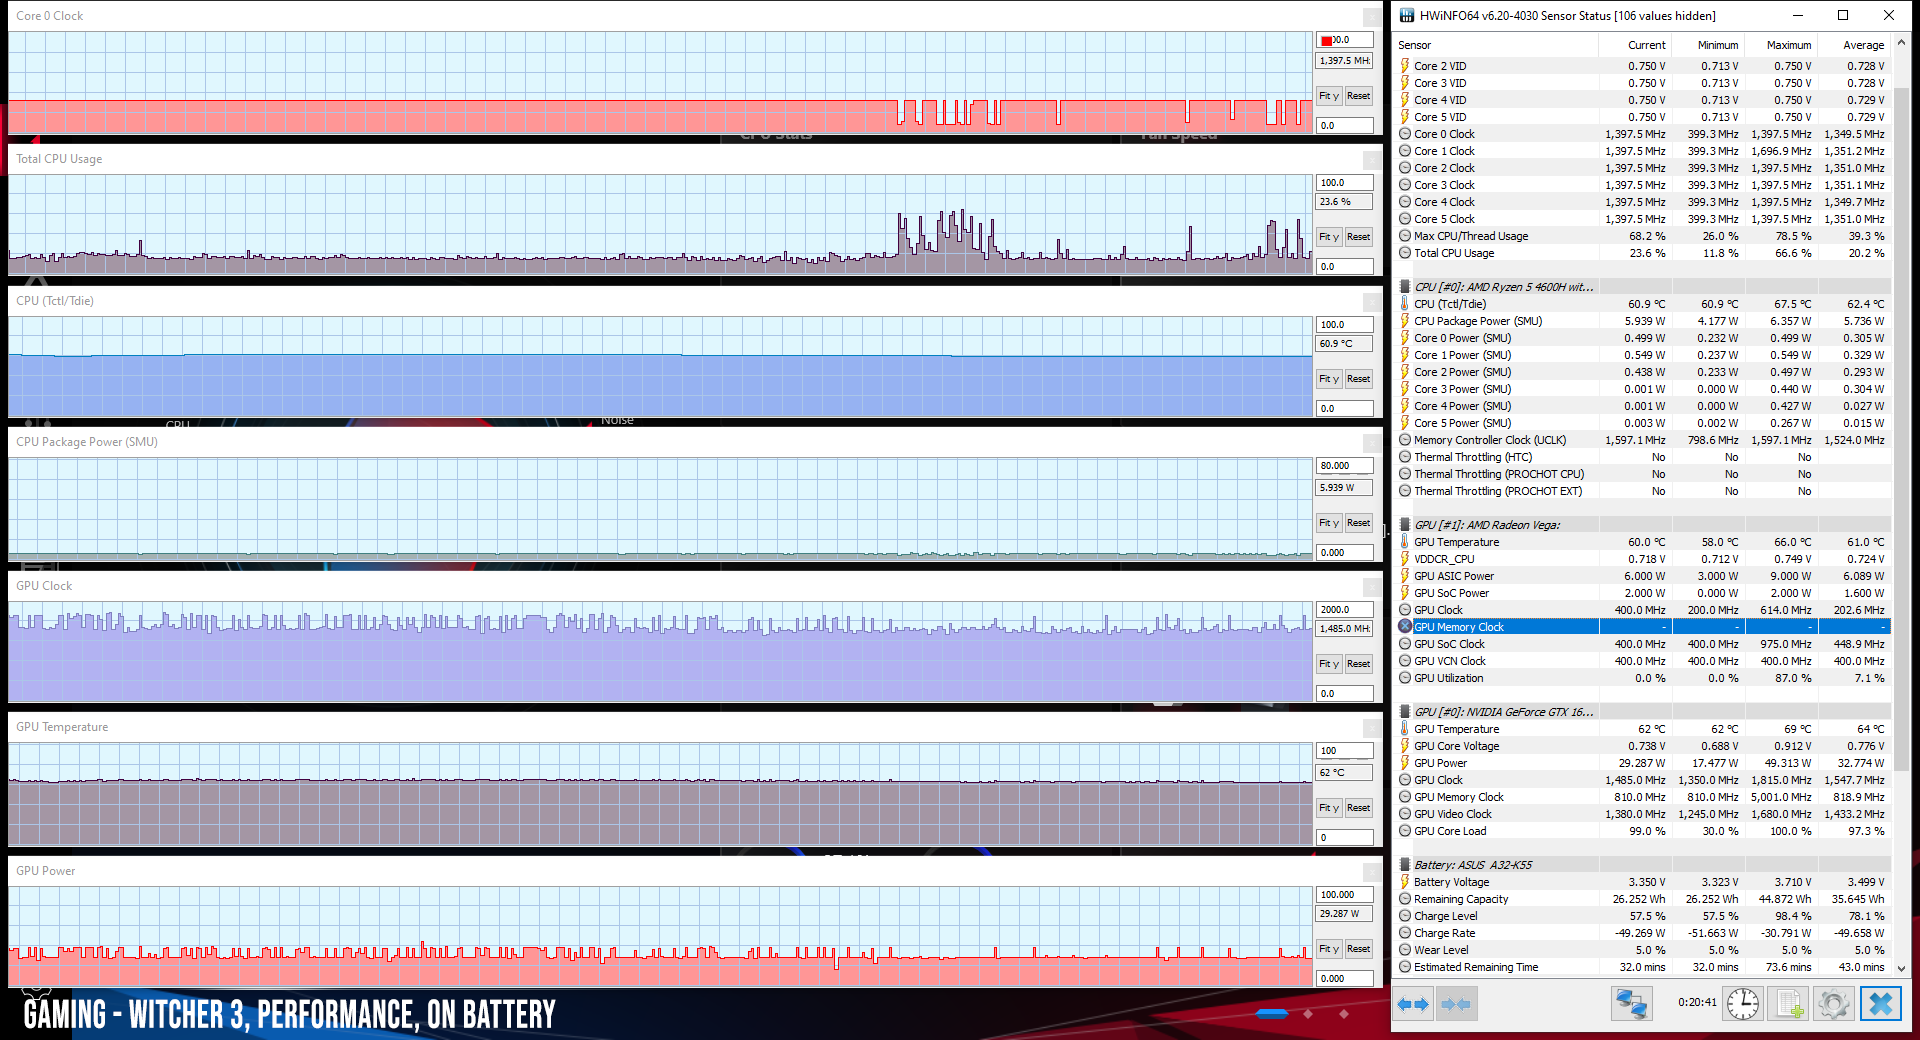
Task: Select the Core 5 Power (SMU) row
Action: coord(1643,423)
